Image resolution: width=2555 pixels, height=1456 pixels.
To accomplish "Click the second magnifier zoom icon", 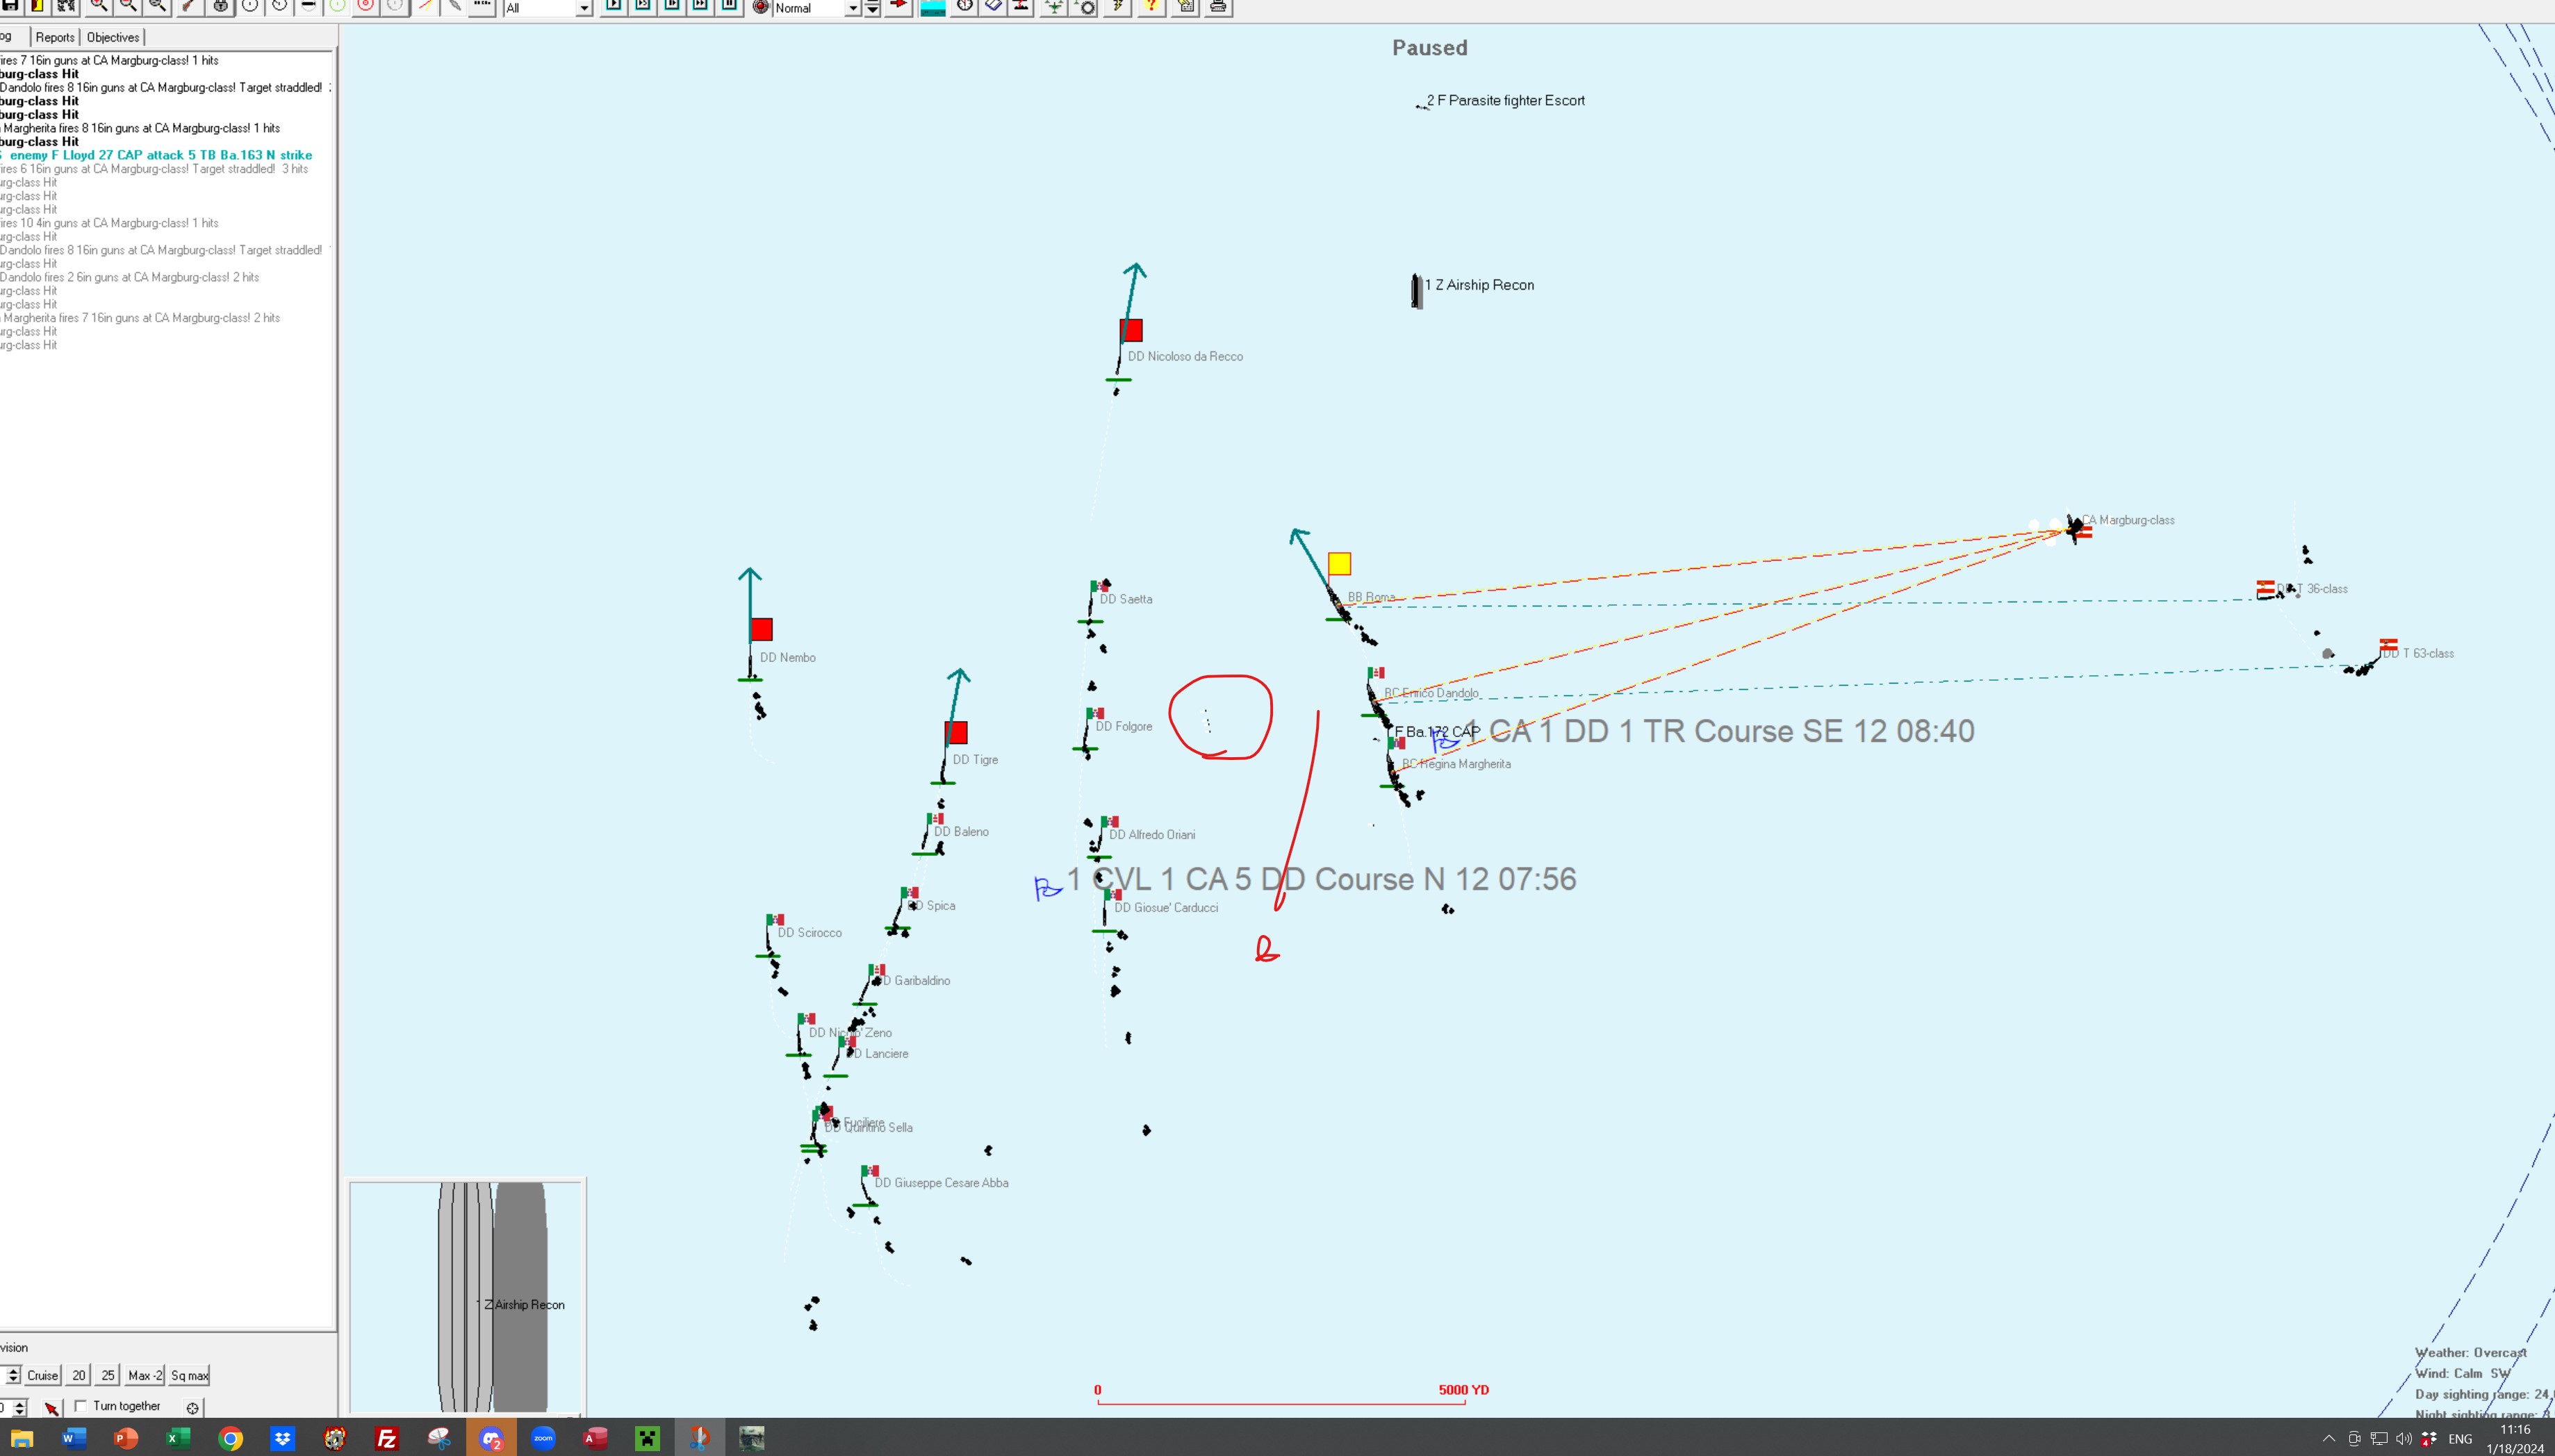I will click(x=128, y=6).
